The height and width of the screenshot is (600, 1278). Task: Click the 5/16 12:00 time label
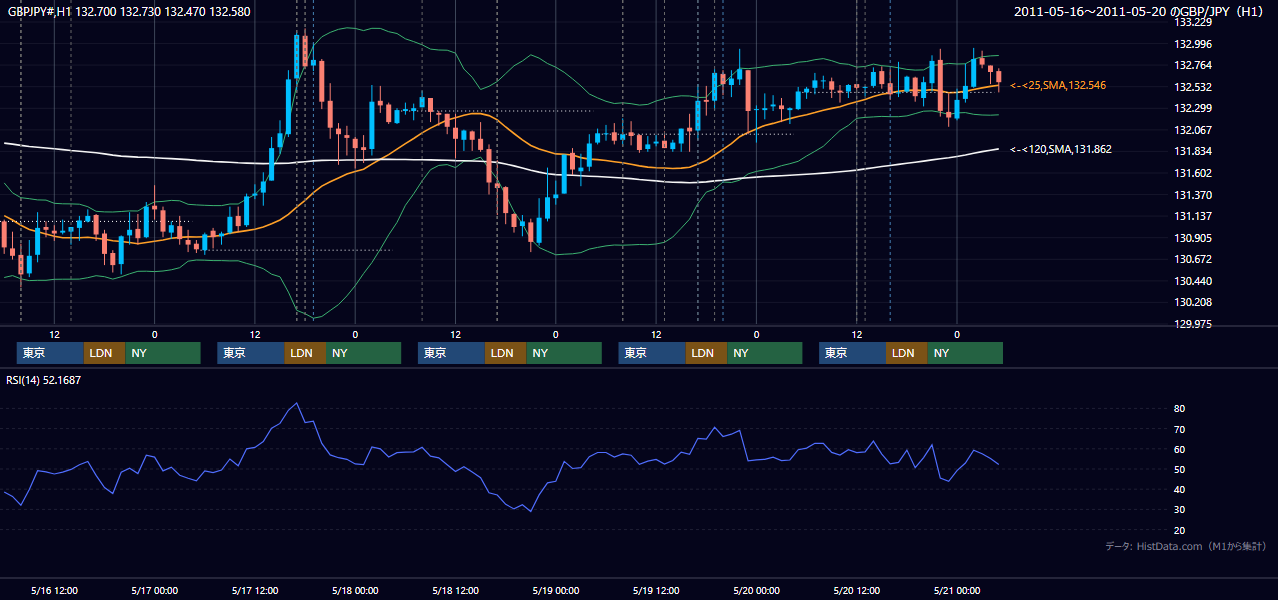pyautogui.click(x=55, y=590)
